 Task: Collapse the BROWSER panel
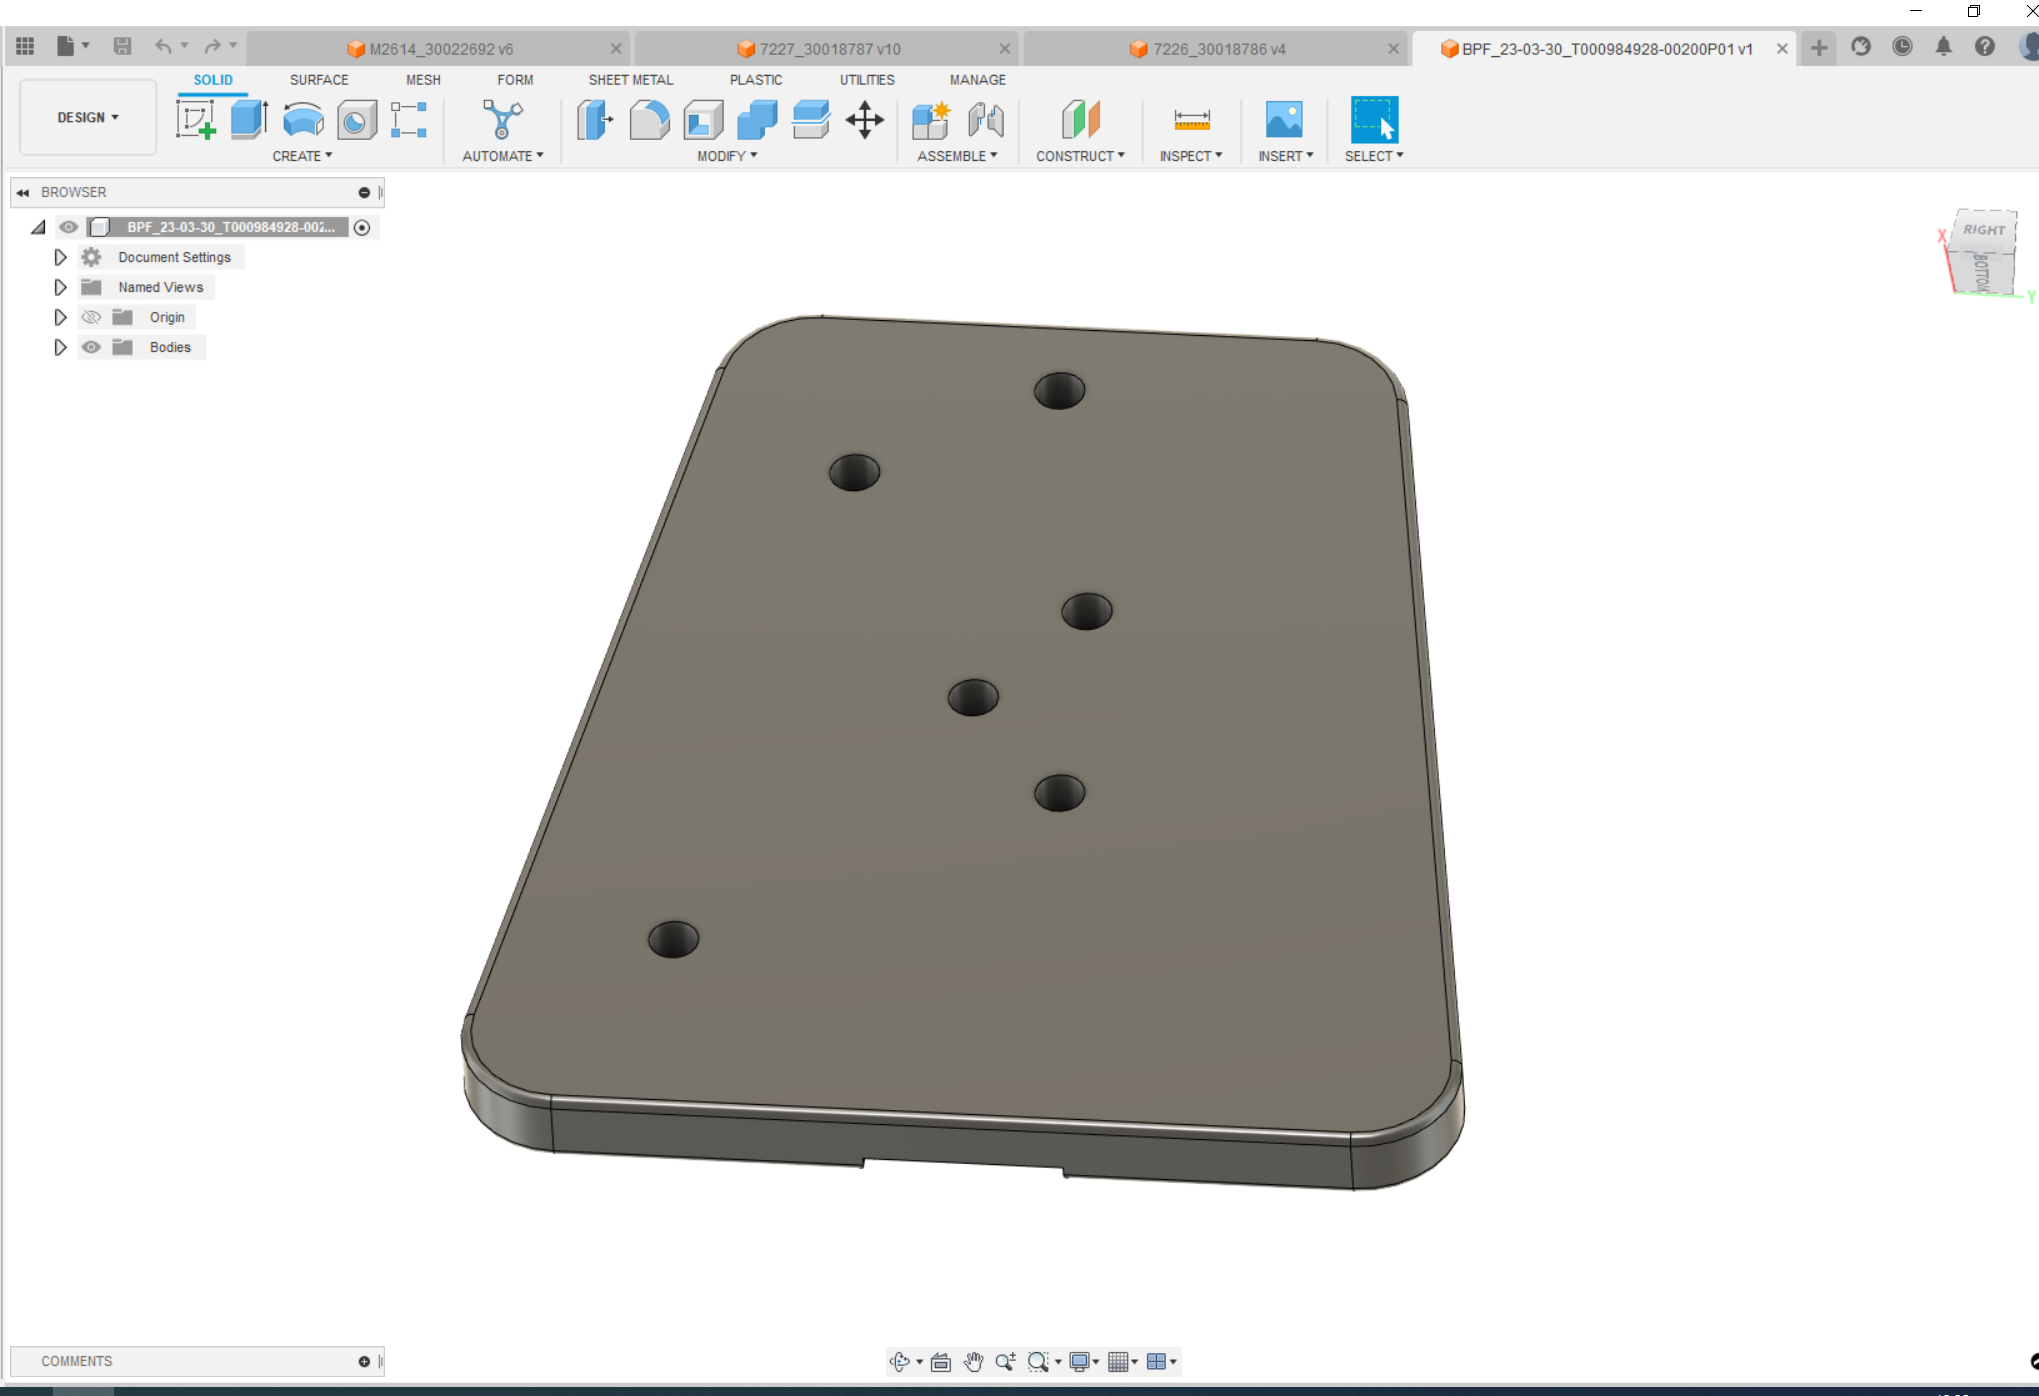pos(23,192)
